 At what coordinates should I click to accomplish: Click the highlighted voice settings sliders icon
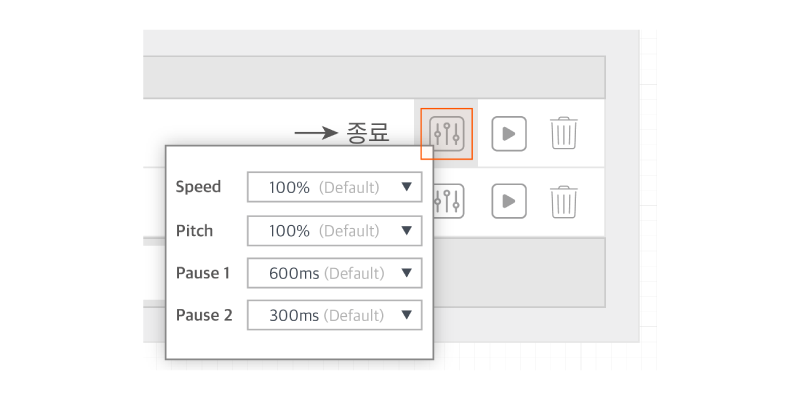pyautogui.click(x=446, y=133)
